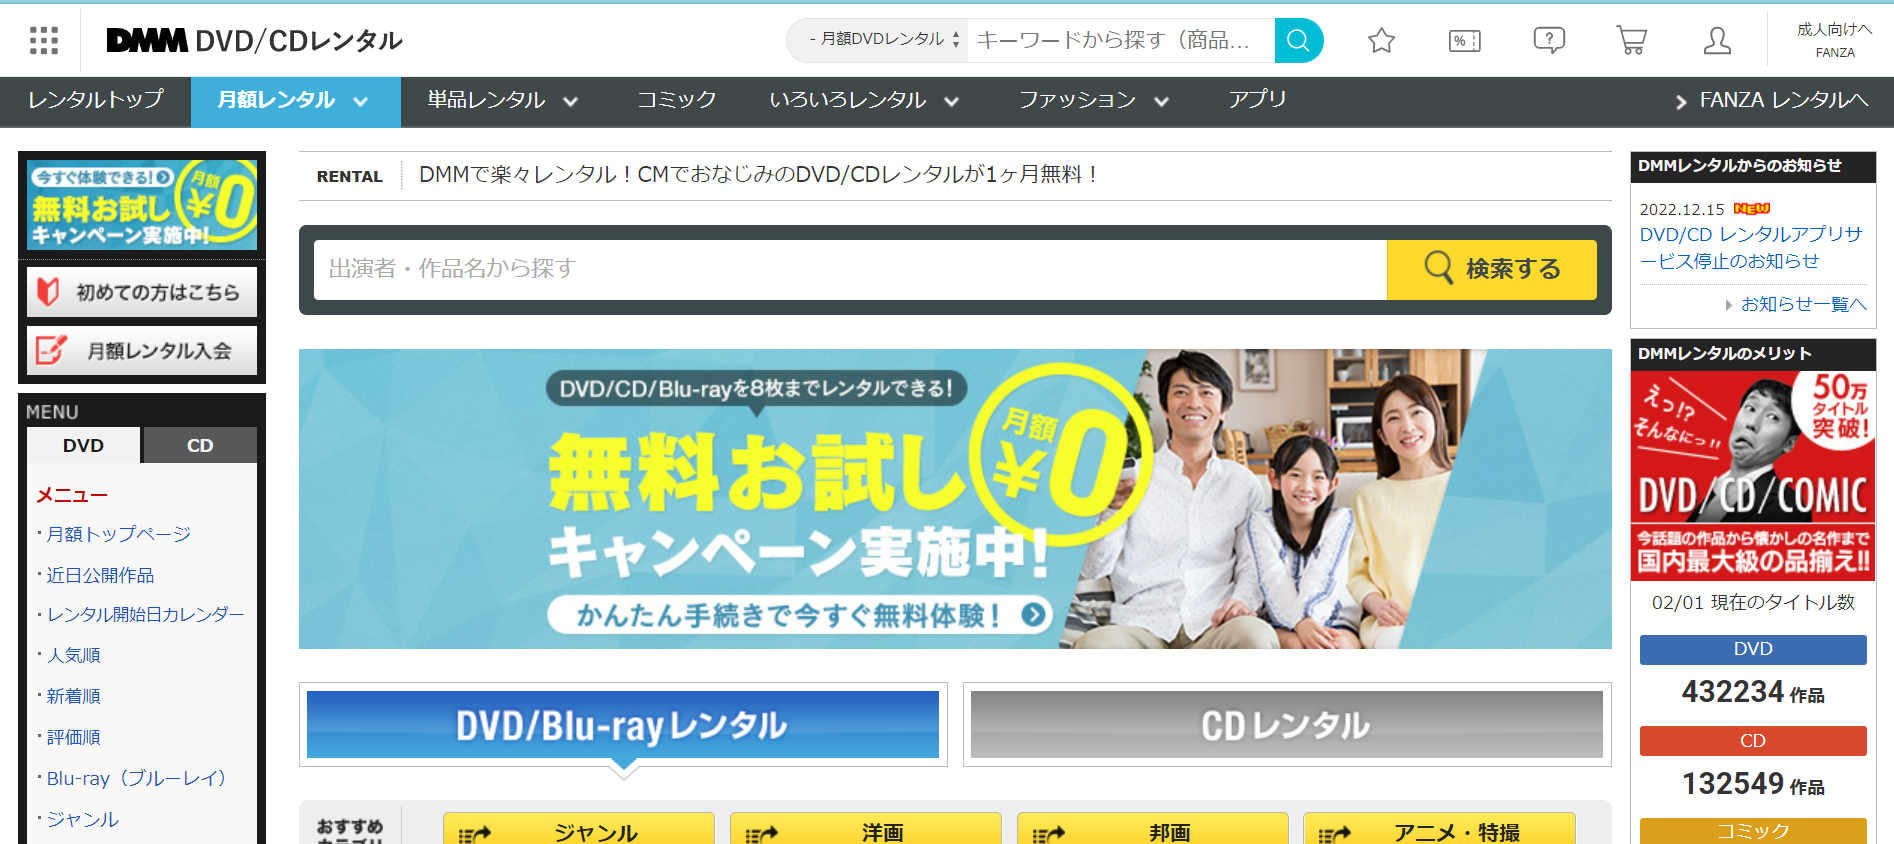This screenshot has width=1894, height=844.
Task: Expand the いろいろレンタル navigation menu
Action: coord(863,101)
